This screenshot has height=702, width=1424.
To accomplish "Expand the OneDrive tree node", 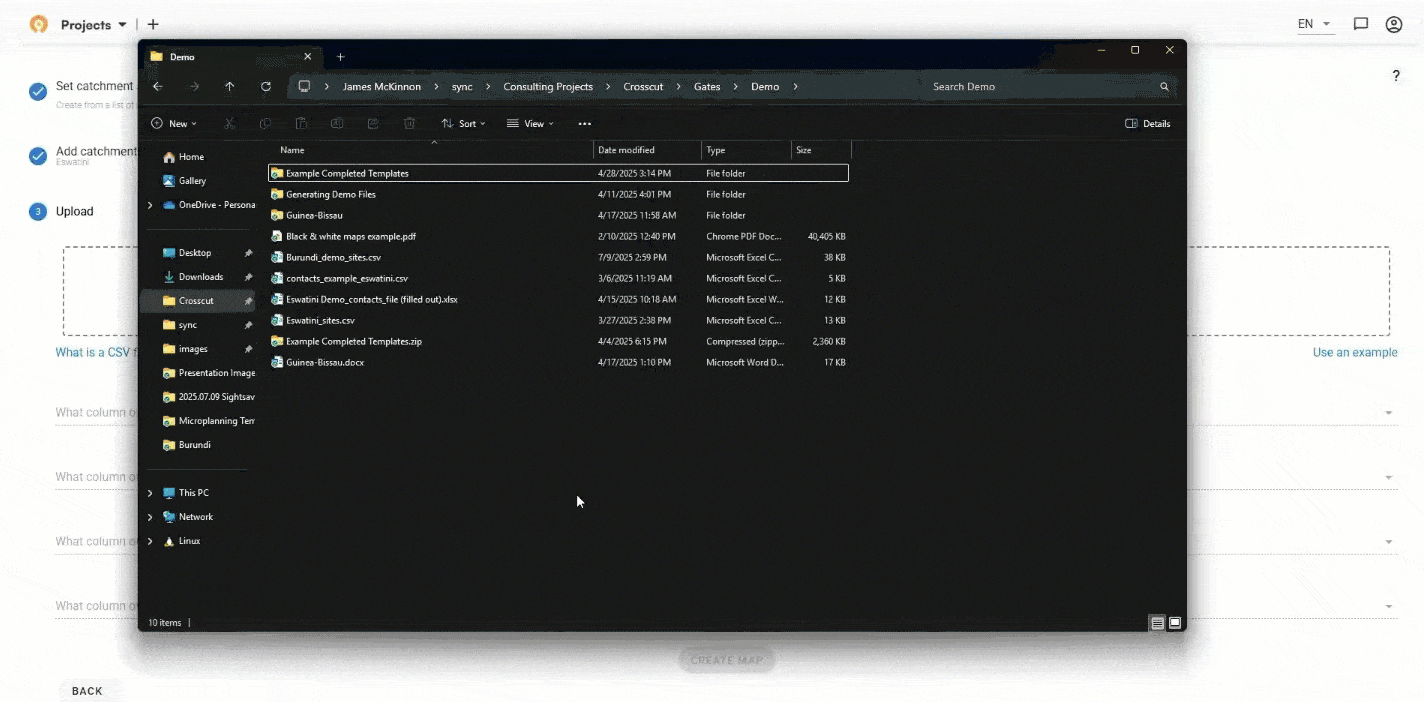I will point(150,205).
